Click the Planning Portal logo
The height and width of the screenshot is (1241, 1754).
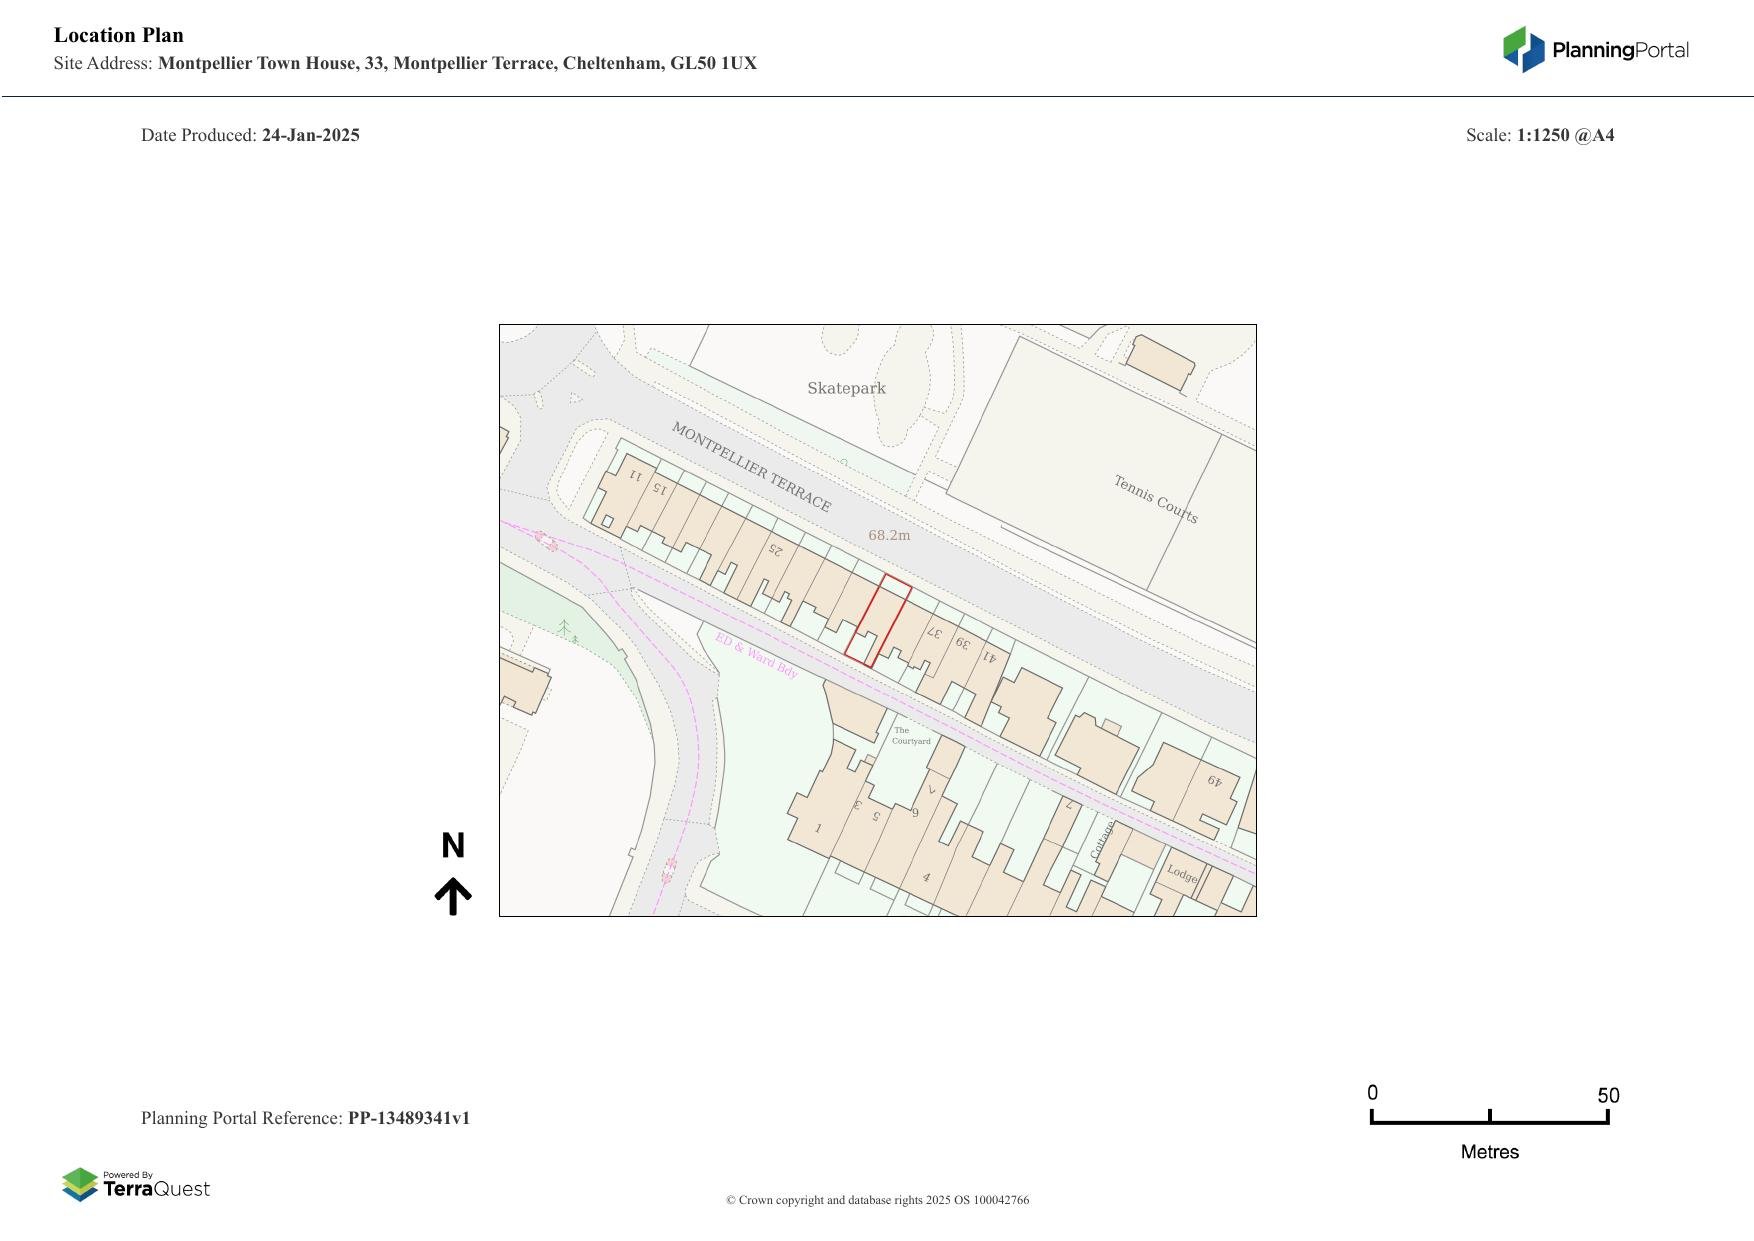pyautogui.click(x=1595, y=50)
